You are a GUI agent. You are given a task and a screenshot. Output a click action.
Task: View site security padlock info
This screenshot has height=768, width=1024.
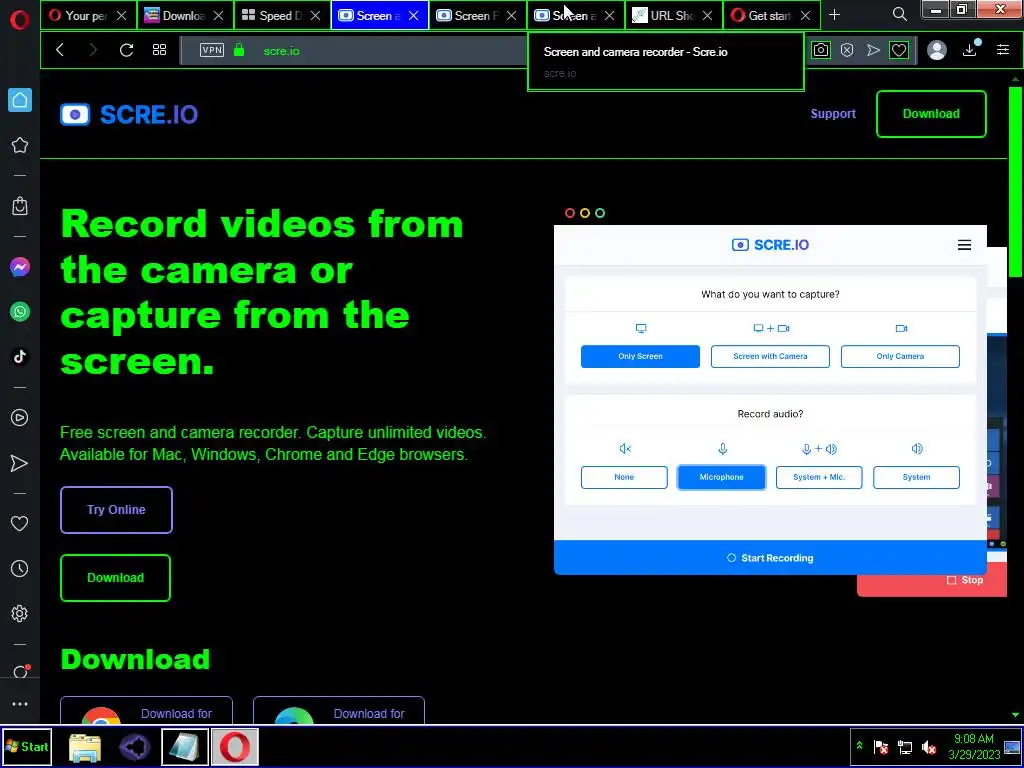pos(239,50)
